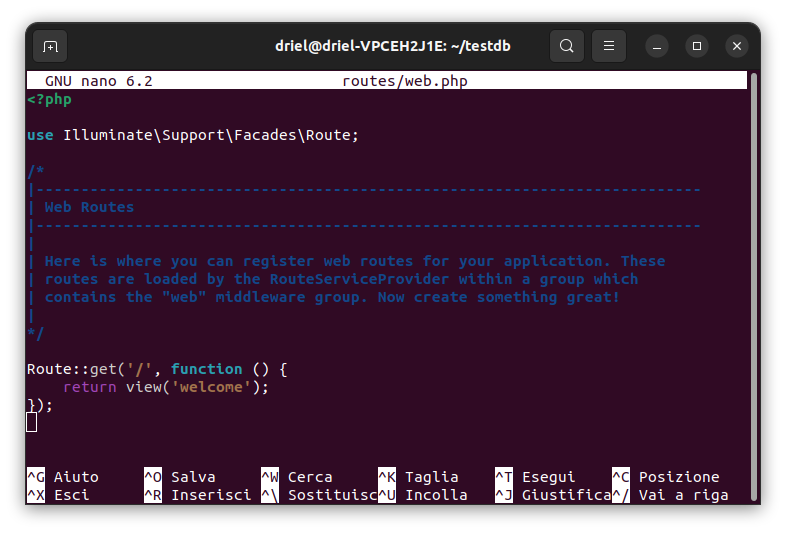
Task: Click the Vai a riga shortcut
Action: (x=670, y=495)
